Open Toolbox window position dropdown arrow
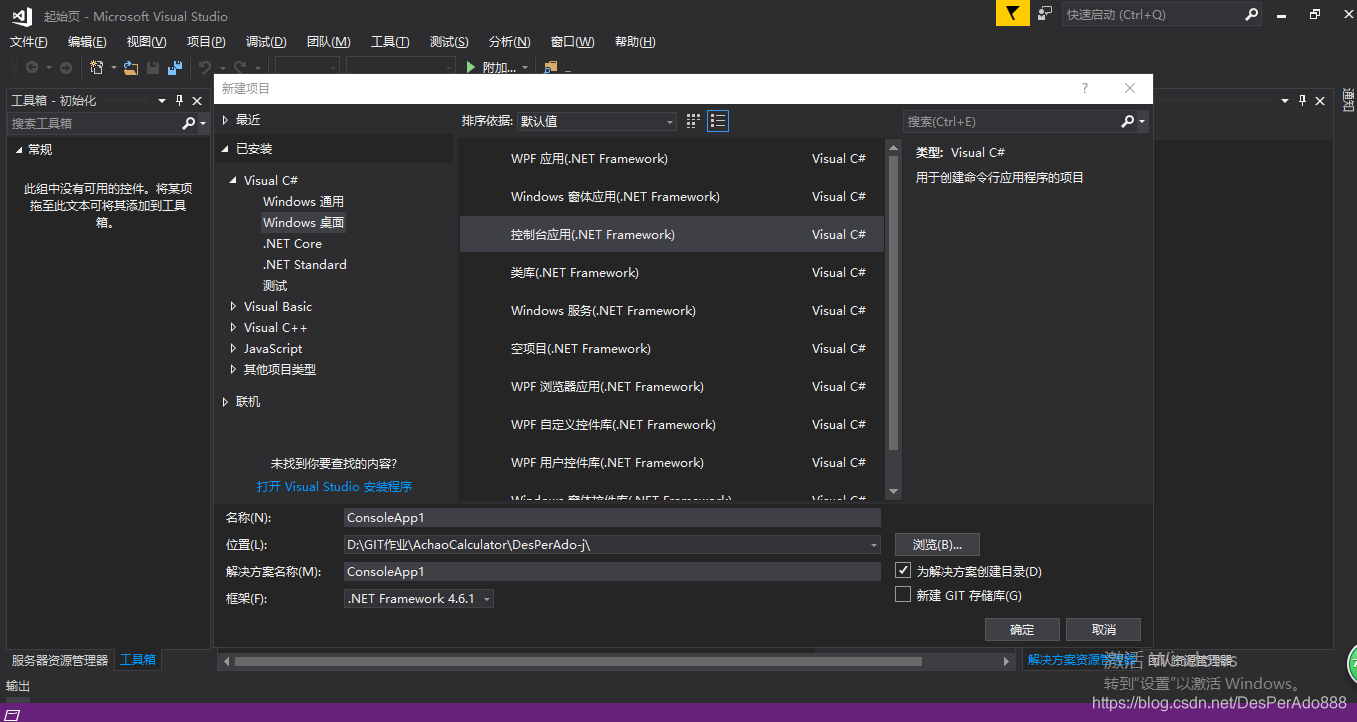The image size is (1357, 722). [164, 100]
